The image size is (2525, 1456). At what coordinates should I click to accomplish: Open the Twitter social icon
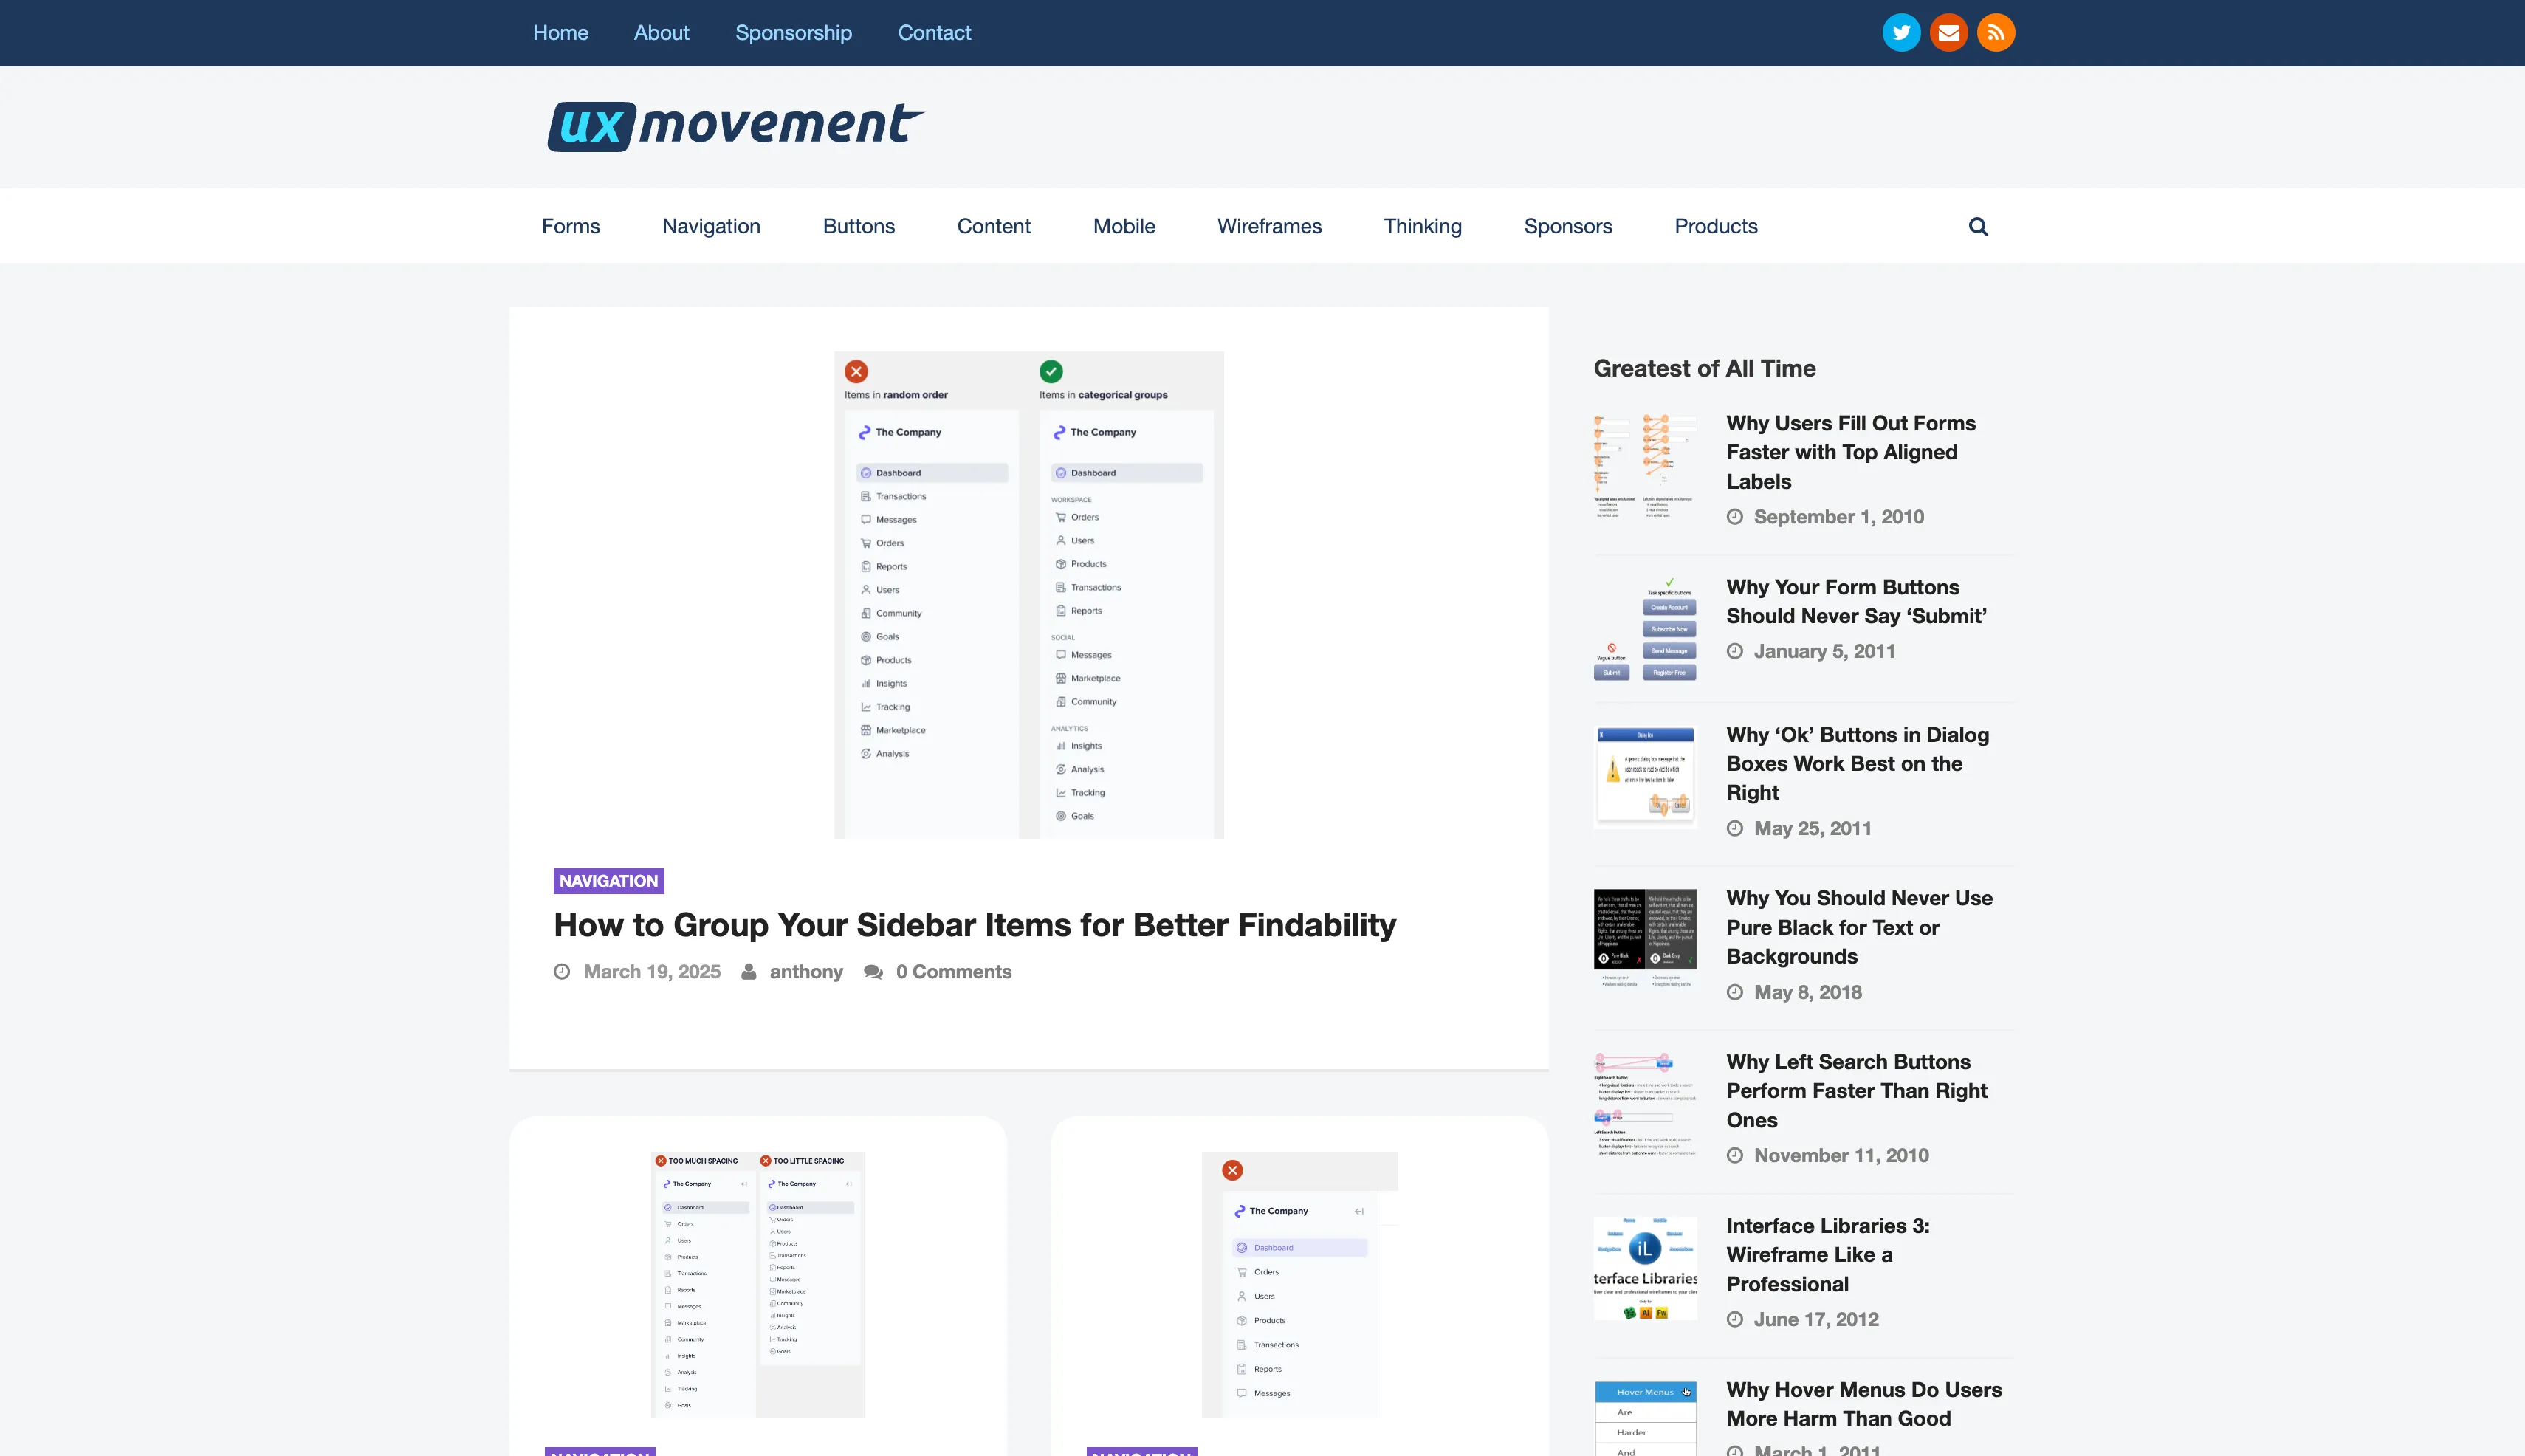(1901, 33)
